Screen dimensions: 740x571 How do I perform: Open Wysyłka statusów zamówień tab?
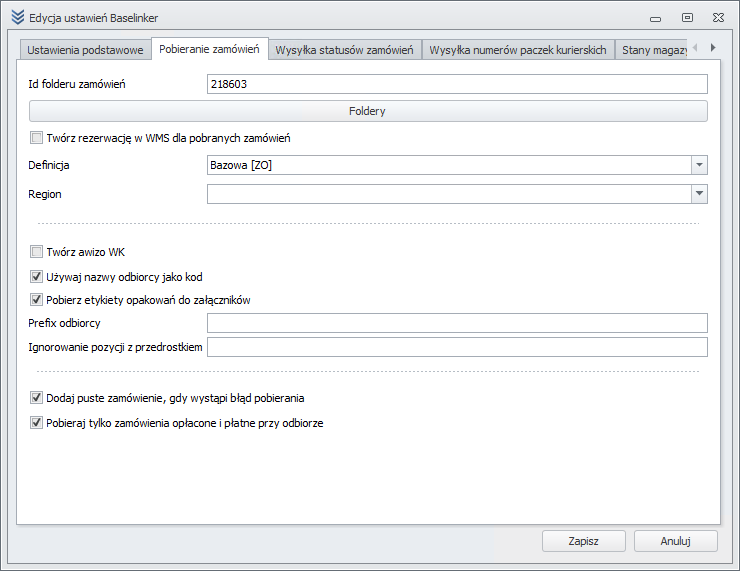click(345, 50)
